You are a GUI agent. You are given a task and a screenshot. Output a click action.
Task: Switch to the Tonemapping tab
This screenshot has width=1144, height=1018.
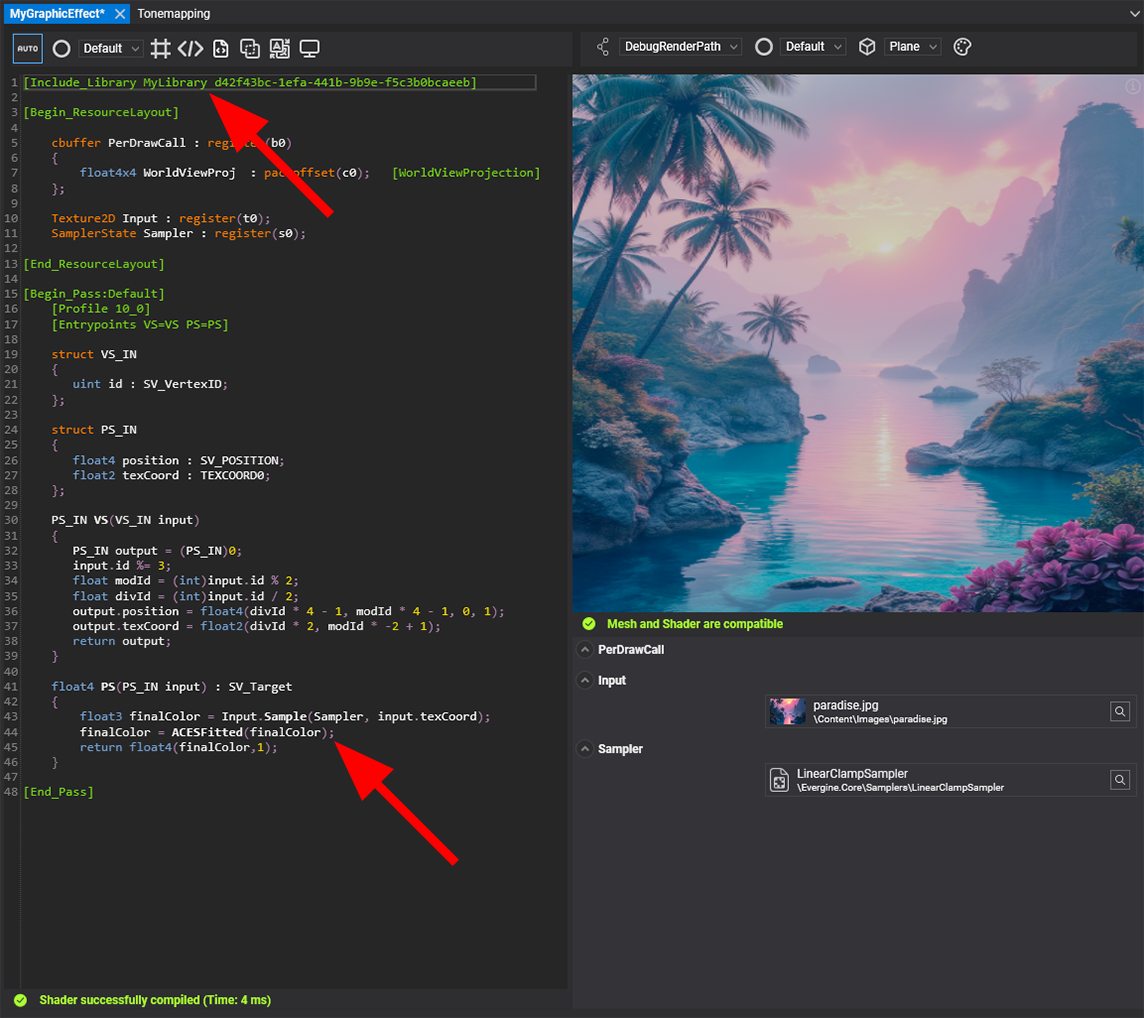pyautogui.click(x=174, y=14)
